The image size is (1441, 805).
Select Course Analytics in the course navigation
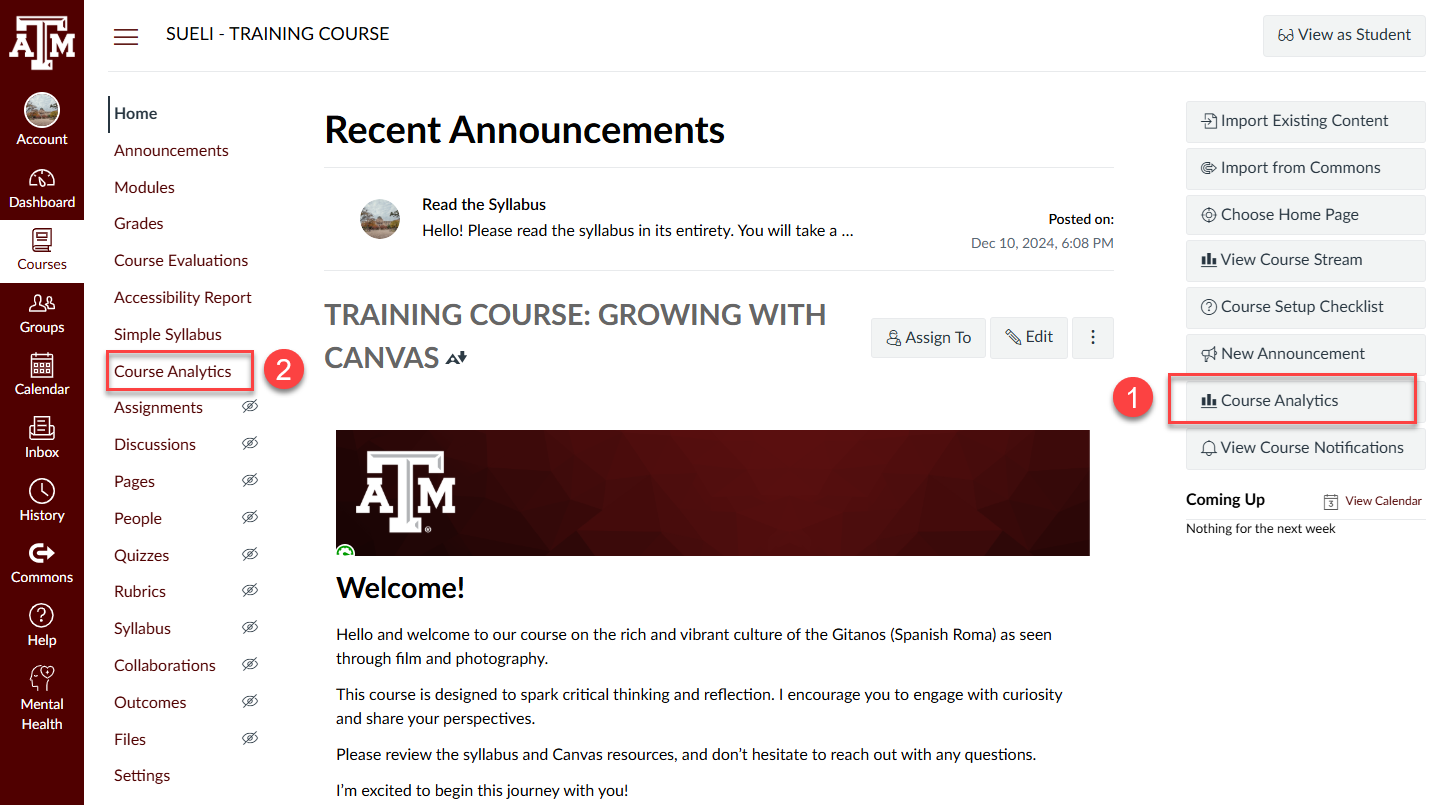(x=173, y=371)
